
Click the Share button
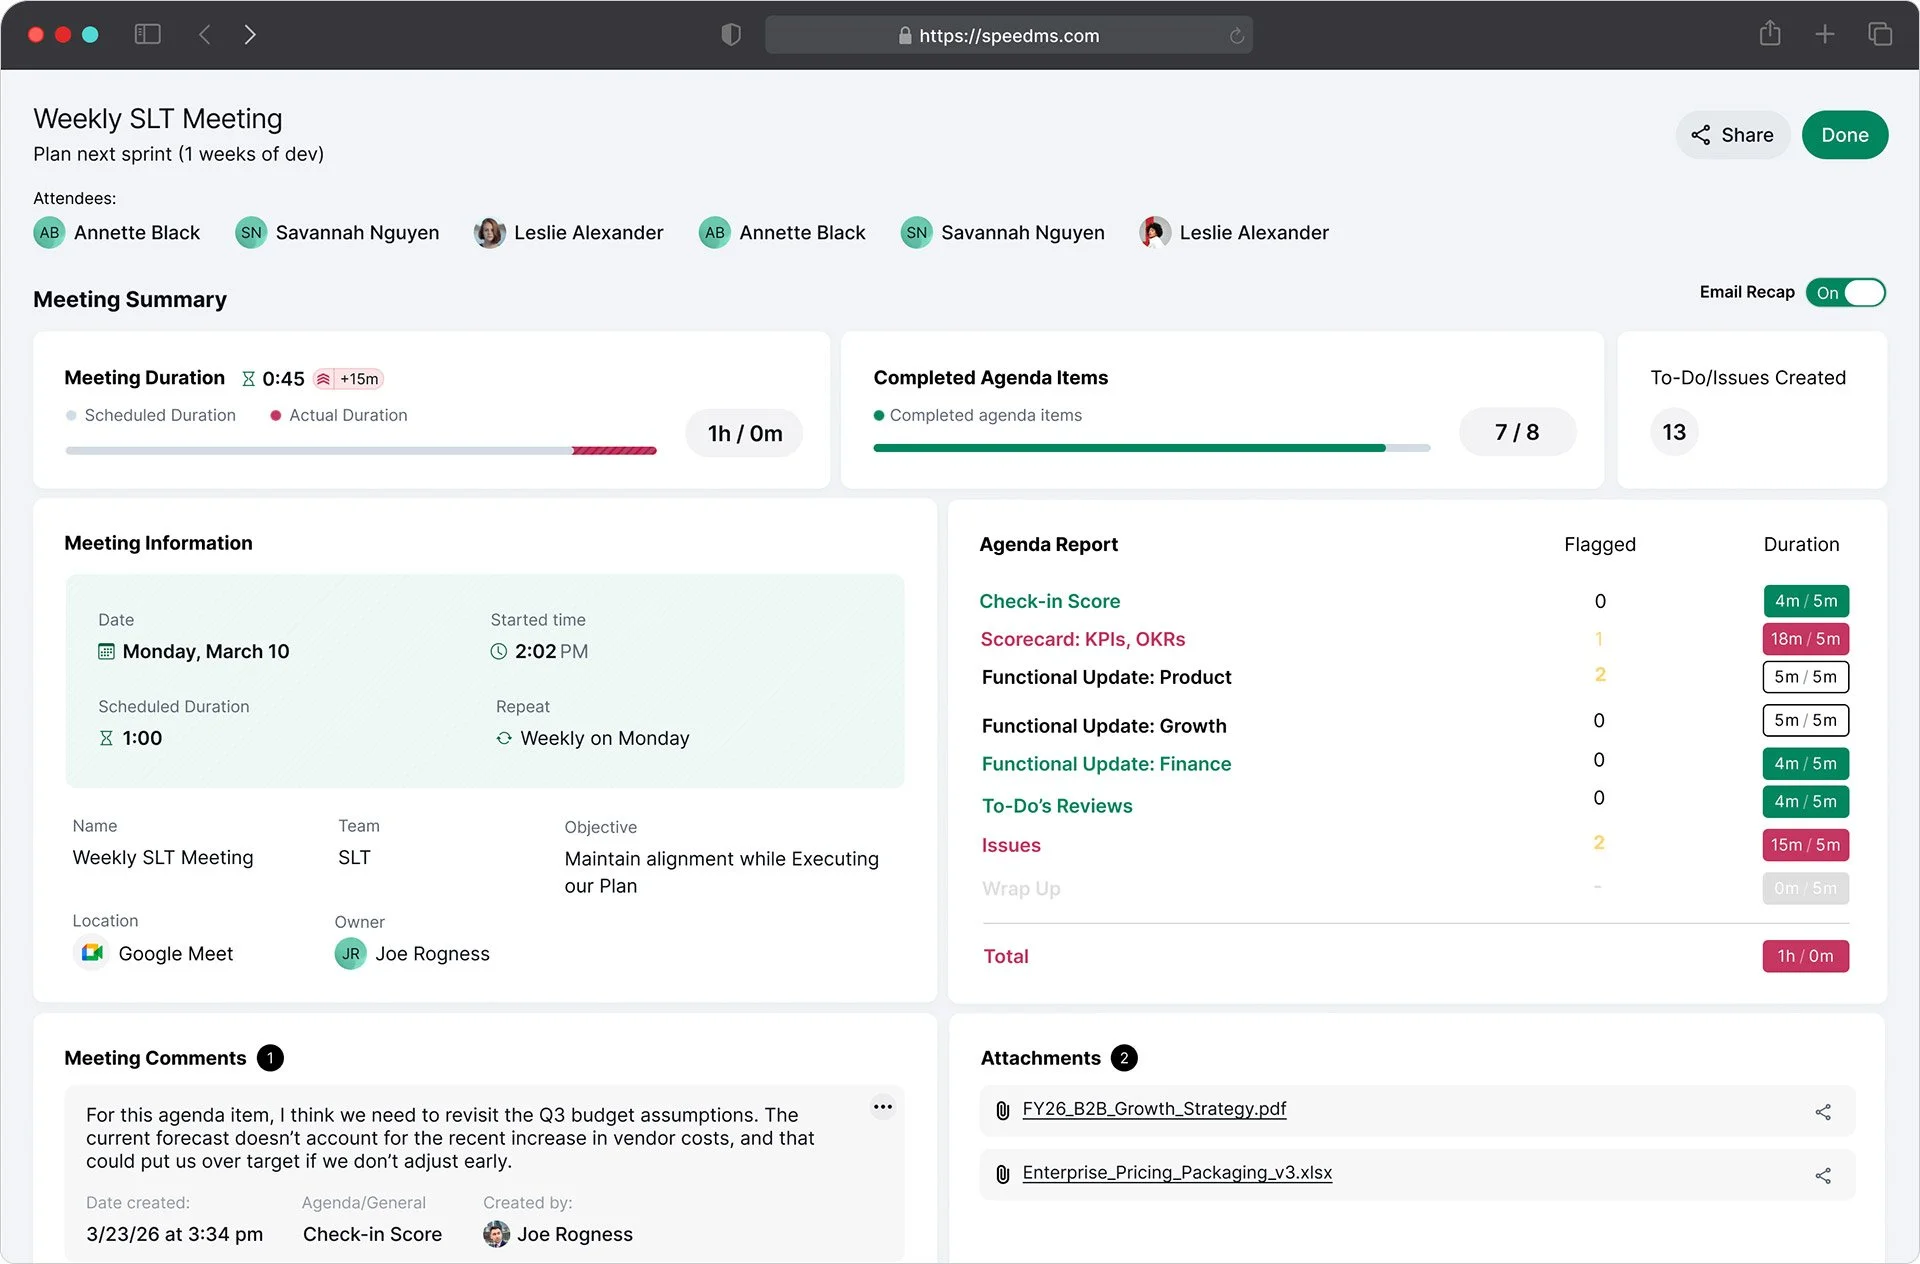[x=1732, y=135]
